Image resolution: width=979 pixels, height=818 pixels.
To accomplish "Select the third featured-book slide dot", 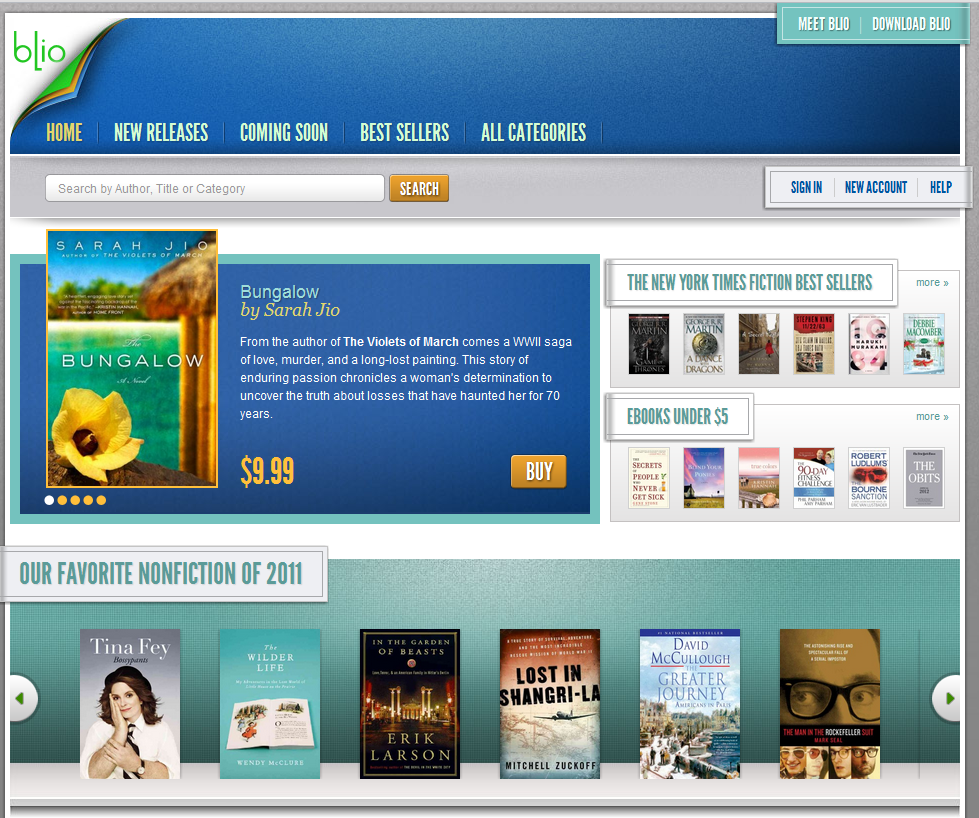I will point(75,500).
